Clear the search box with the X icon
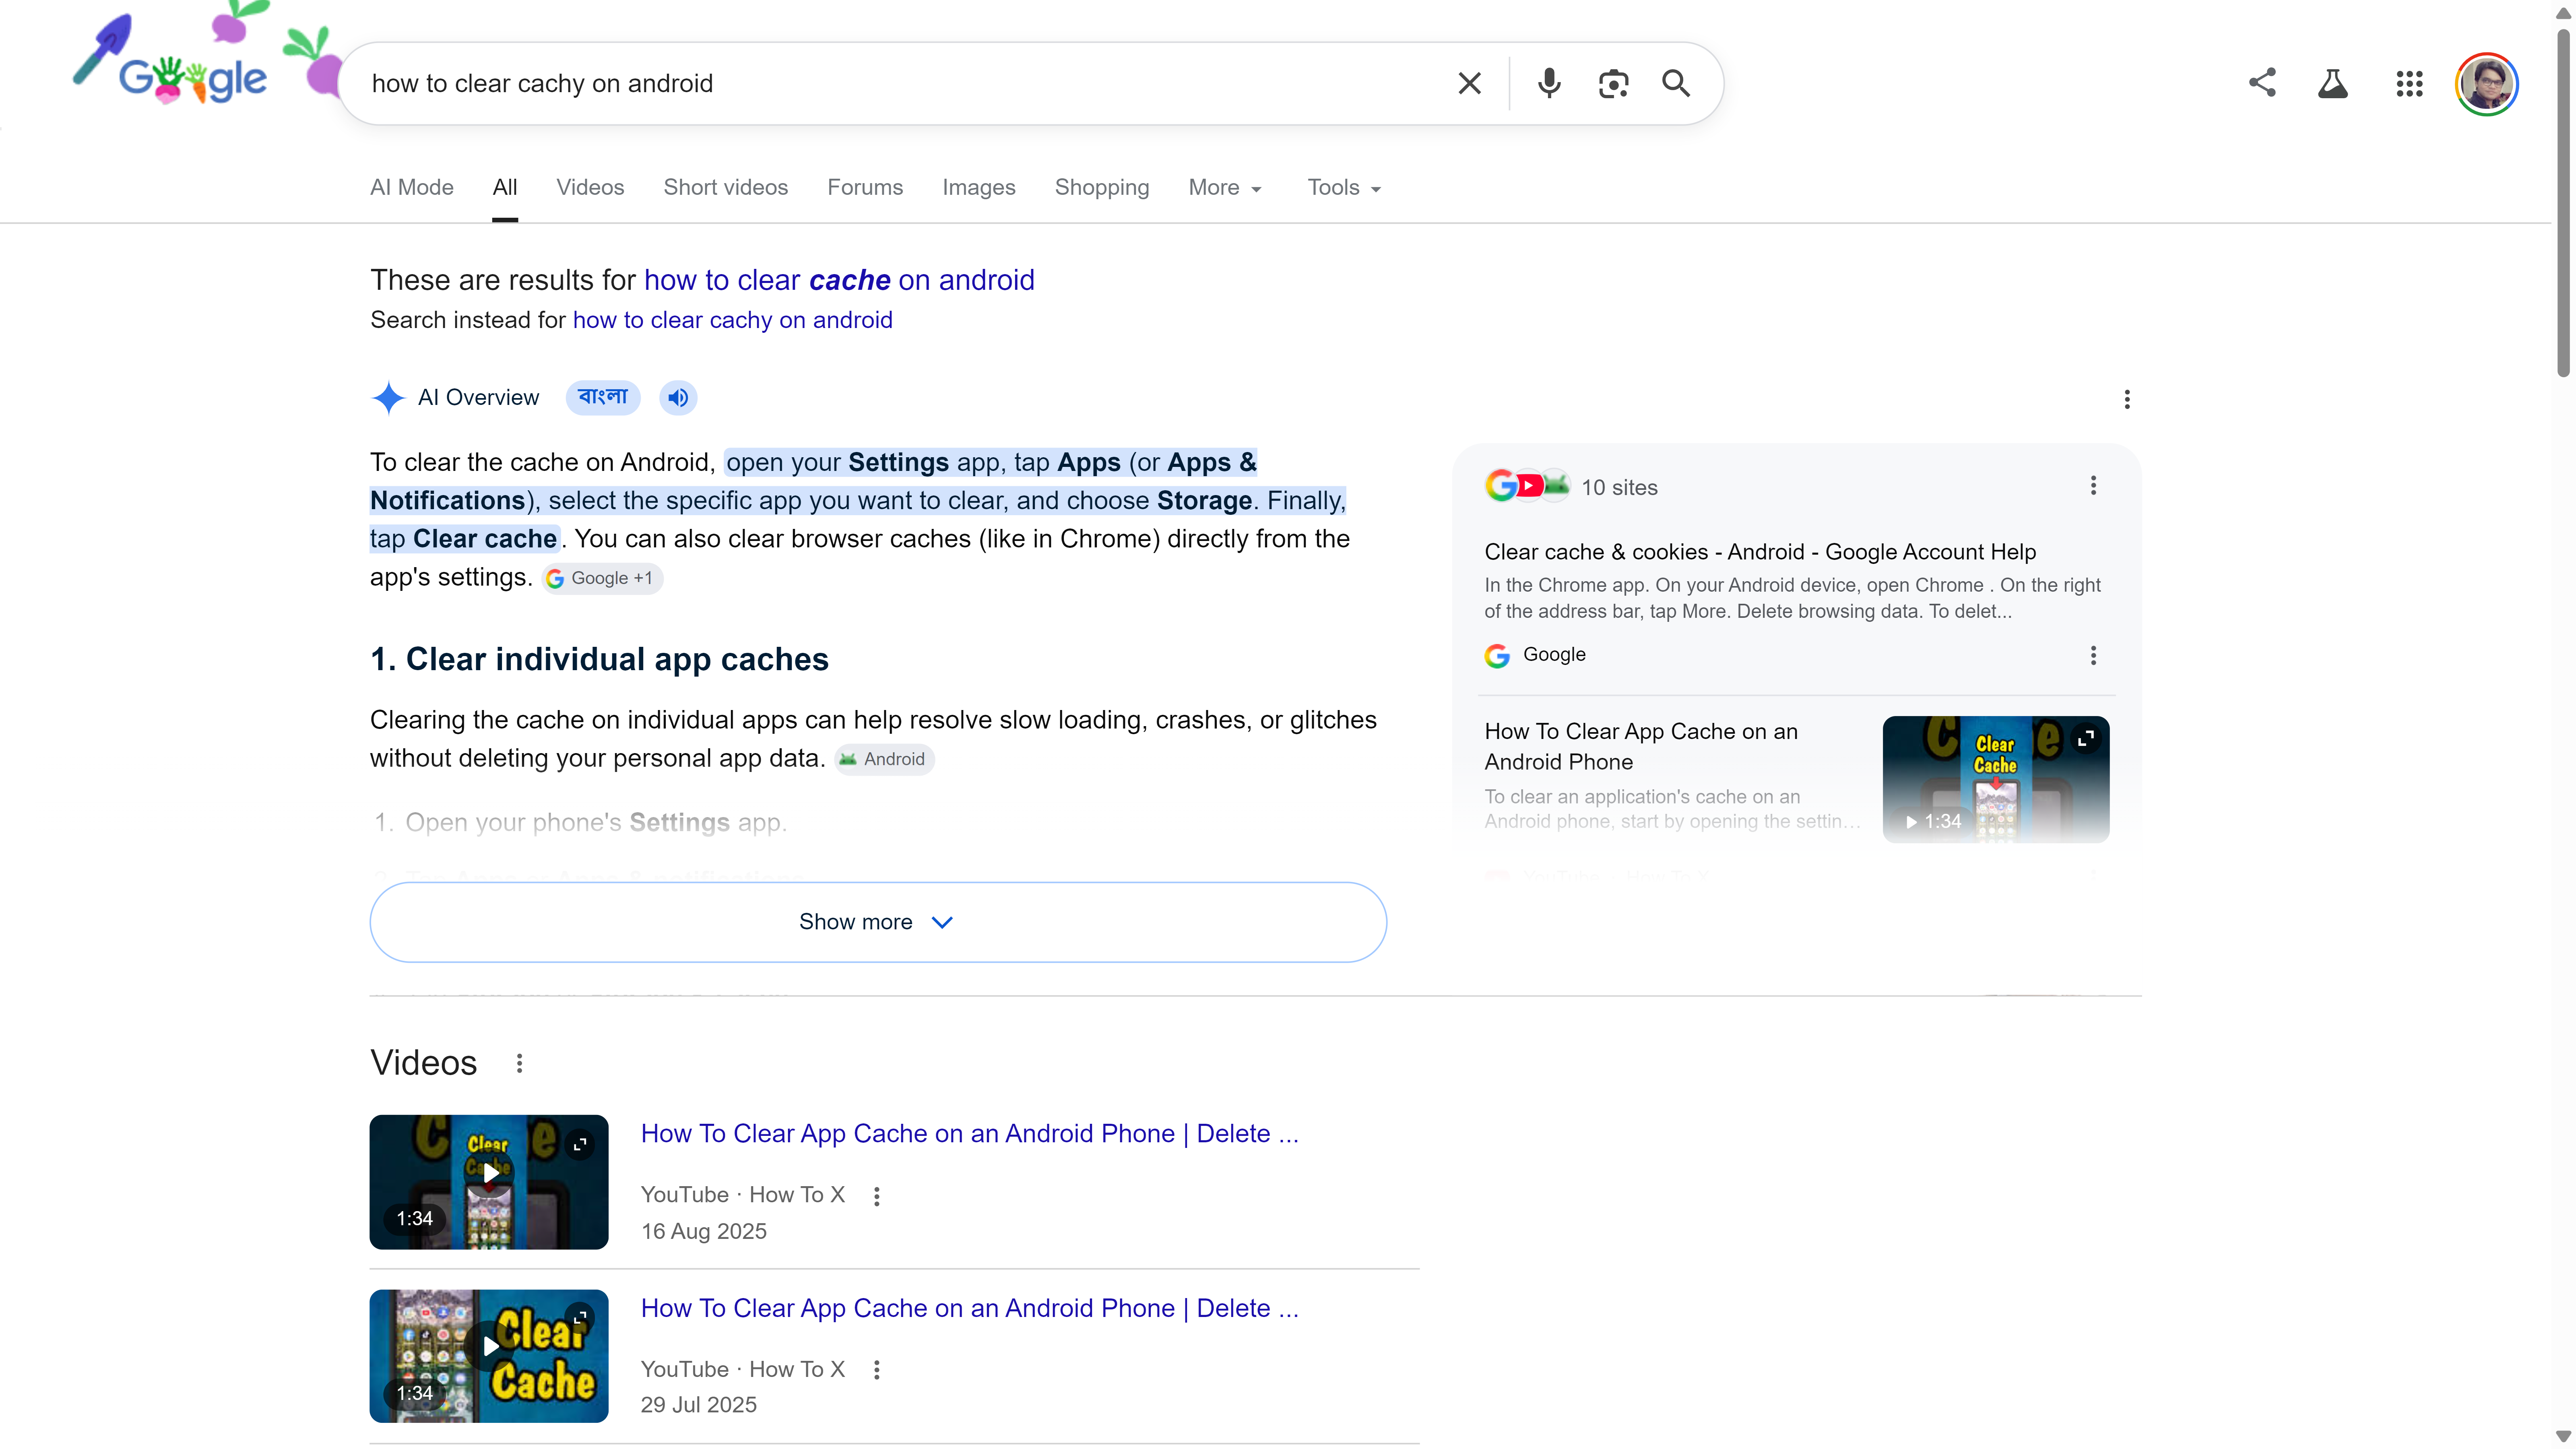The width and height of the screenshot is (2576, 1449). pyautogui.click(x=1469, y=83)
